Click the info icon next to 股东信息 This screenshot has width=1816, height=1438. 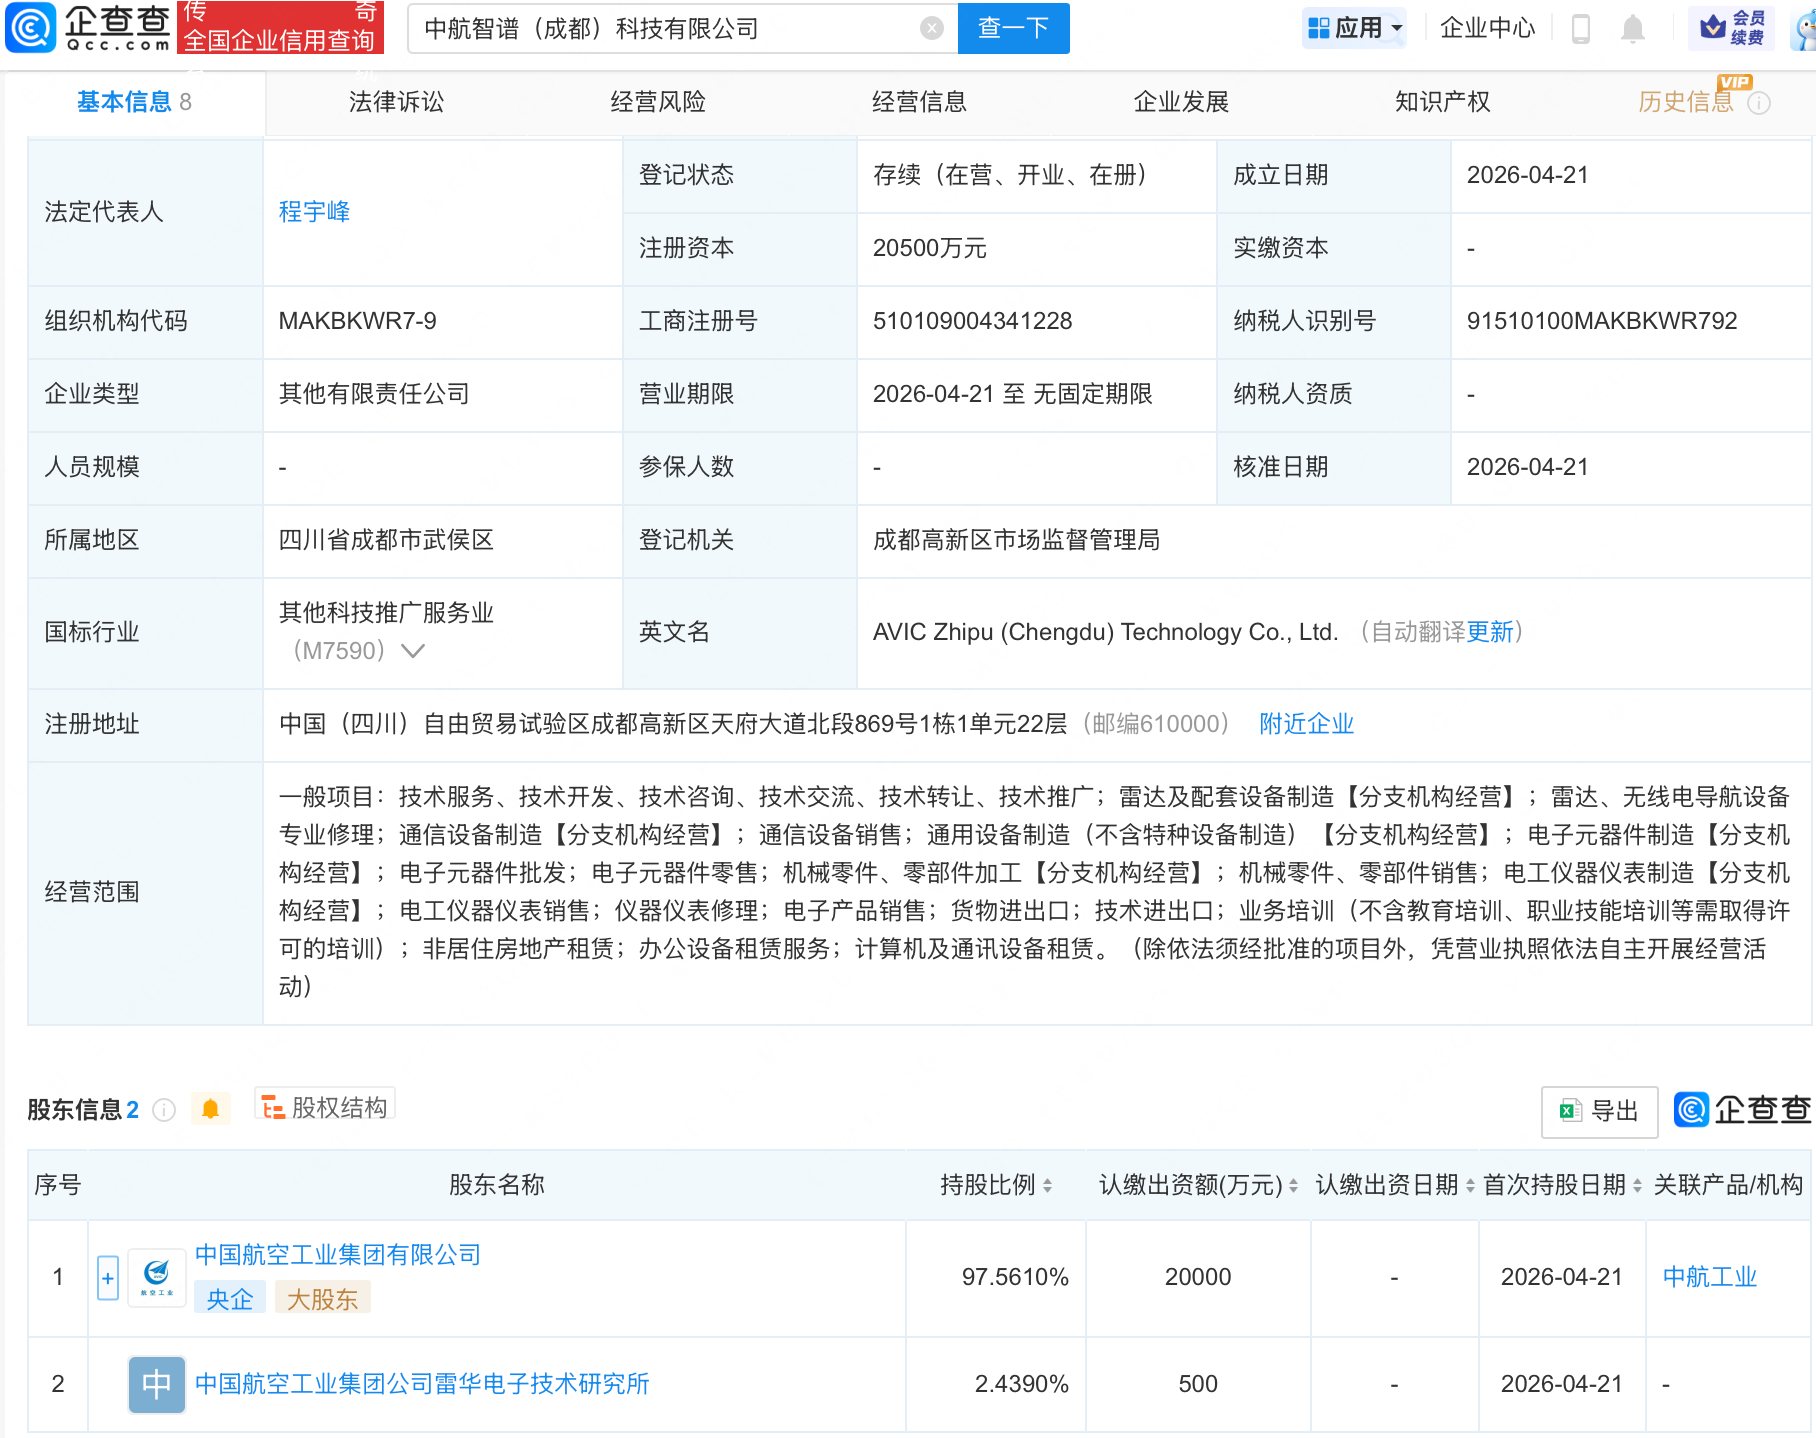pyautogui.click(x=164, y=1111)
